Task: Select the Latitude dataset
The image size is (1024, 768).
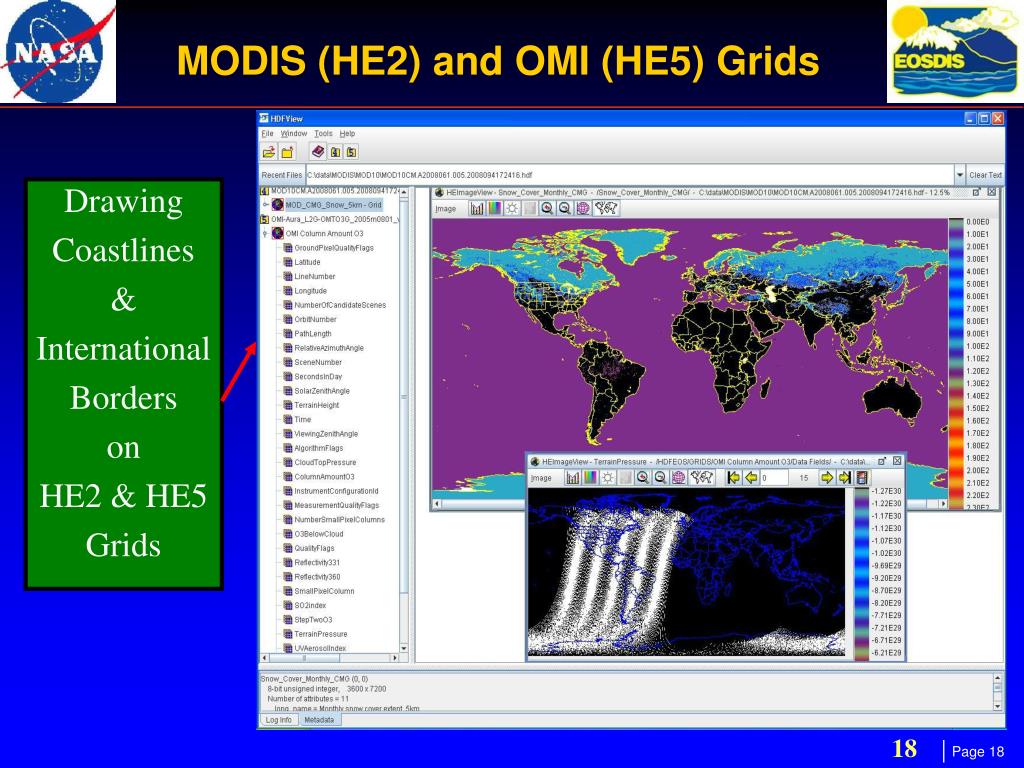Action: (x=307, y=262)
